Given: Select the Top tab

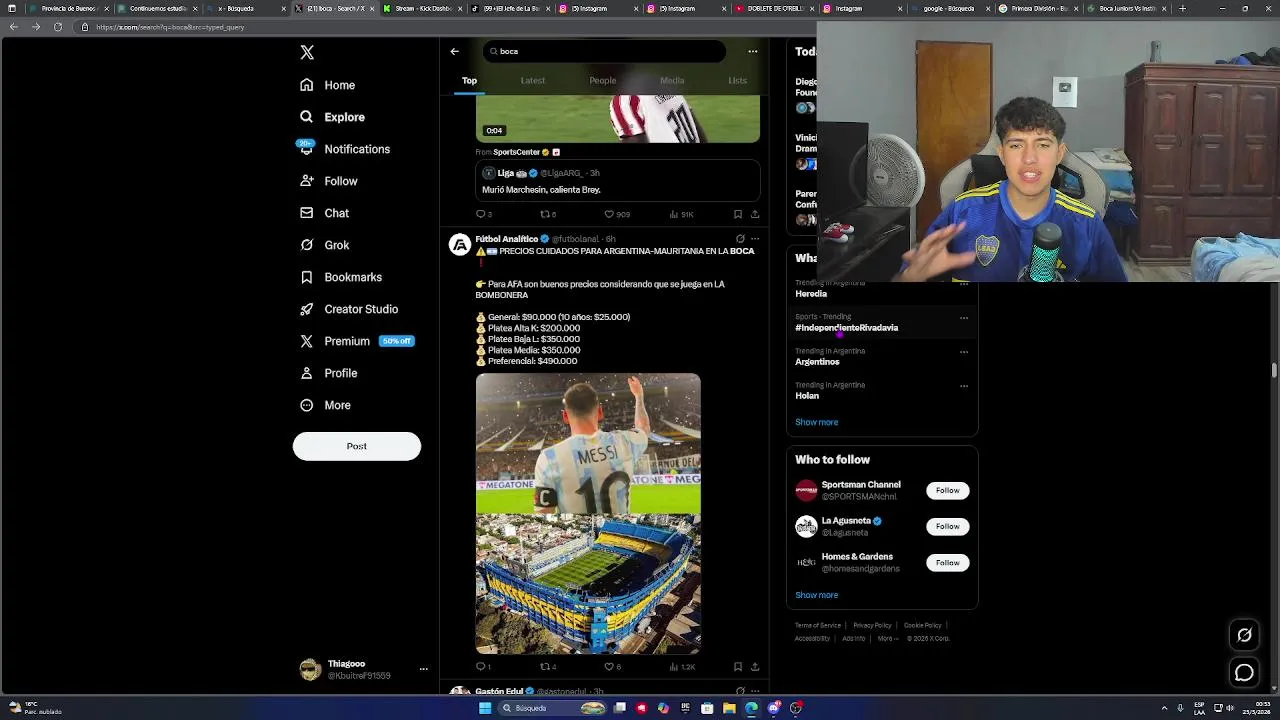Looking at the screenshot, I should pyautogui.click(x=469, y=81).
